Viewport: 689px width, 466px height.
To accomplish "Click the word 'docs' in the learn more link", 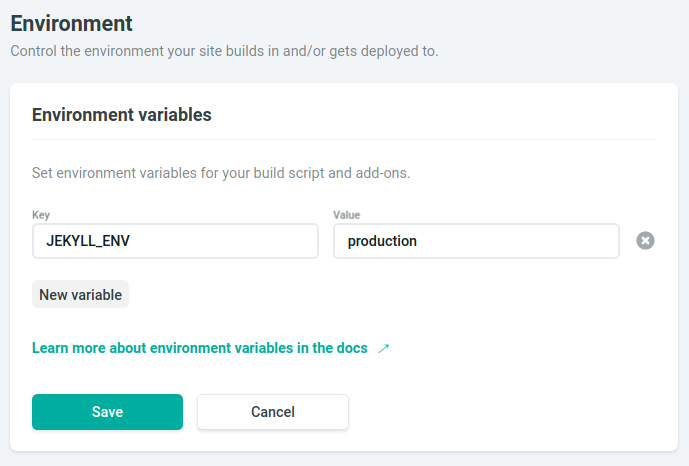I will pyautogui.click(x=351, y=349).
